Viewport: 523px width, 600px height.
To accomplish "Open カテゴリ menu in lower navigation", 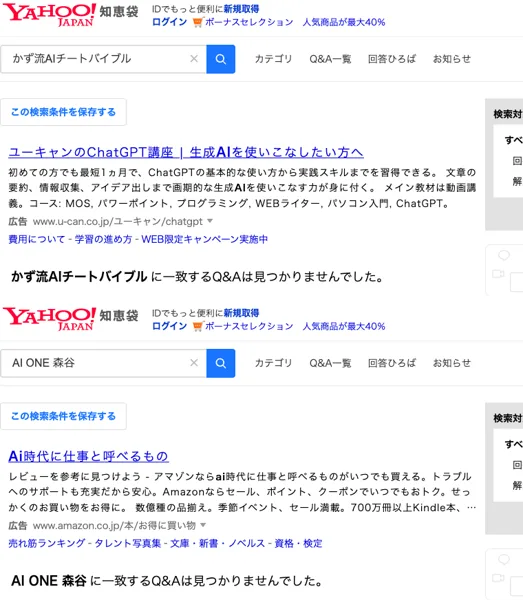I will (x=273, y=363).
